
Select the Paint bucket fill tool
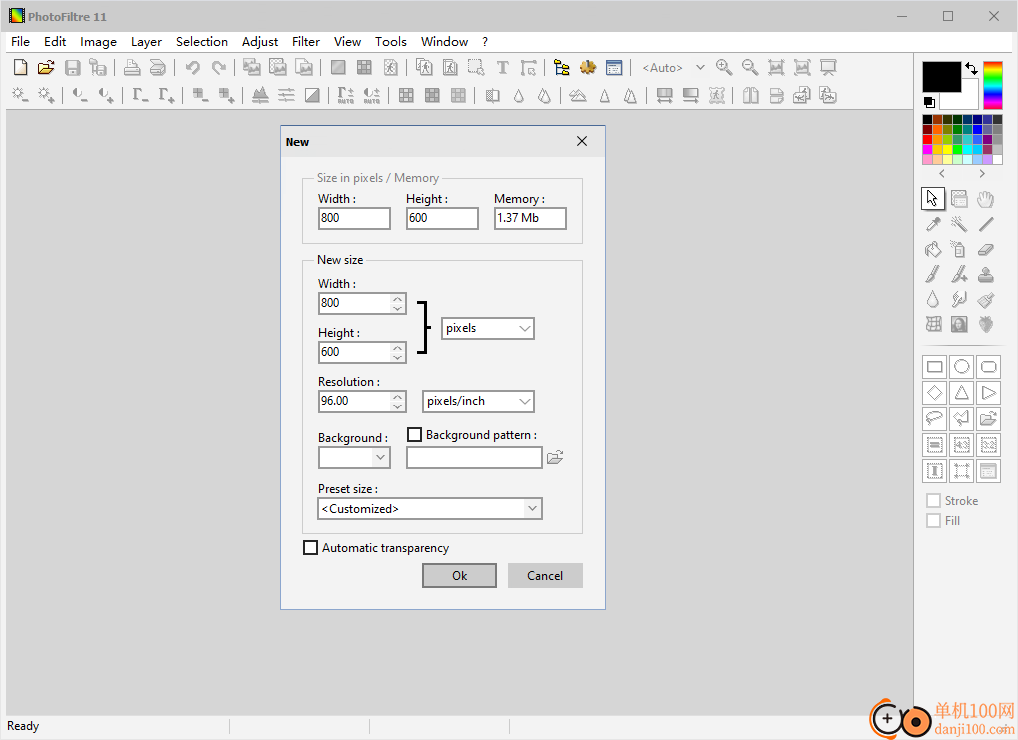pos(933,250)
